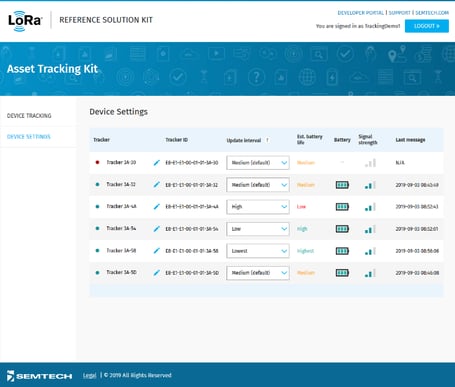This screenshot has height=387, width=455.
Task: Open the Lowest interval dropdown for Tracker 3A-58
Action: [258, 251]
